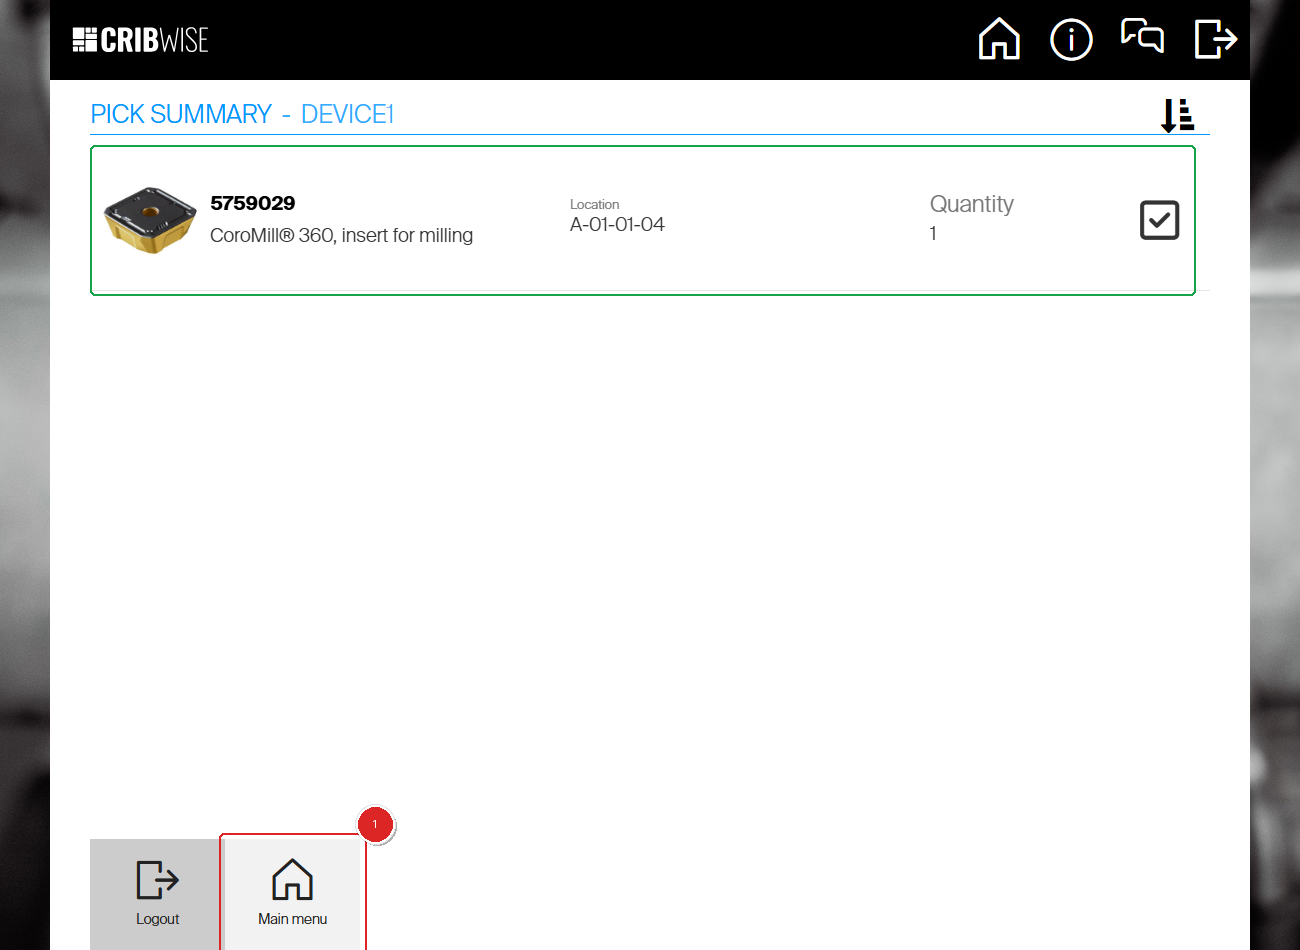Image resolution: width=1300 pixels, height=950 pixels.
Task: Click the top-right logout icon
Action: point(1216,40)
